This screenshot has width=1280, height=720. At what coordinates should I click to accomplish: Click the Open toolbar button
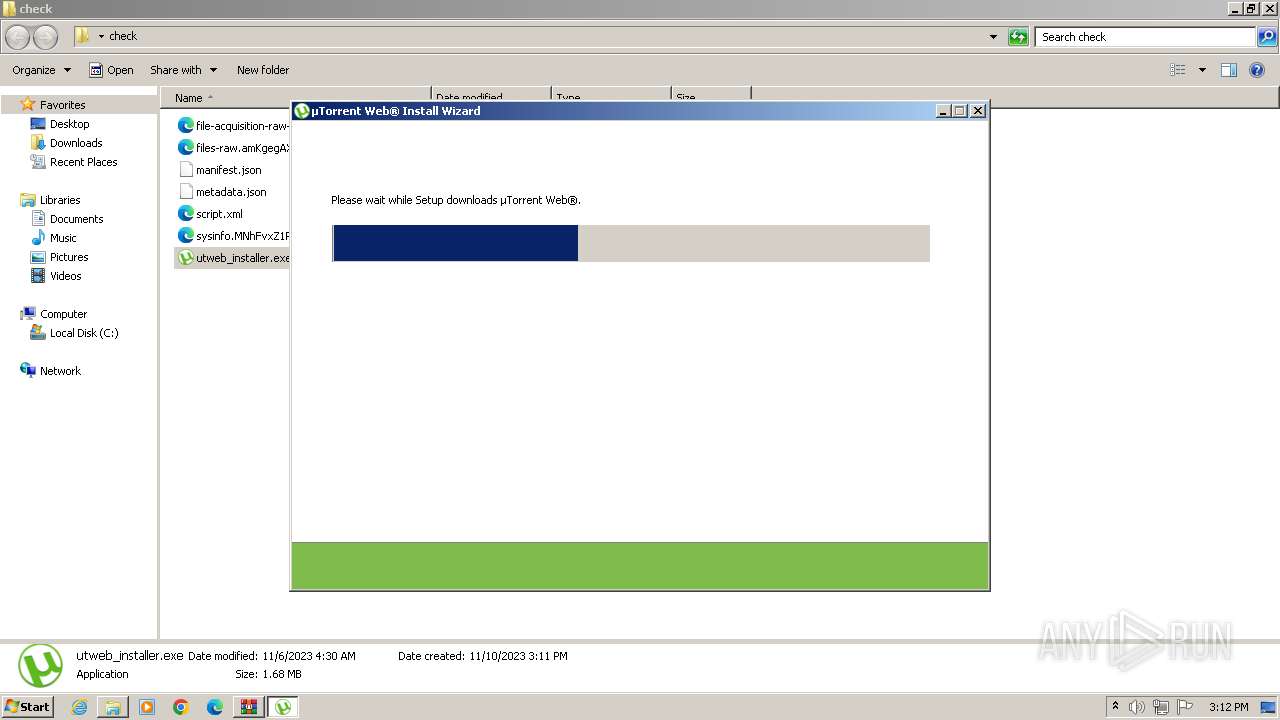coord(111,70)
